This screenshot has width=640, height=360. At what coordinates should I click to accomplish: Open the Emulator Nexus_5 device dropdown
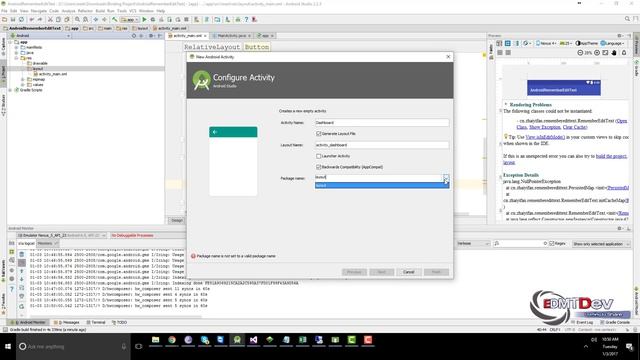[62, 236]
